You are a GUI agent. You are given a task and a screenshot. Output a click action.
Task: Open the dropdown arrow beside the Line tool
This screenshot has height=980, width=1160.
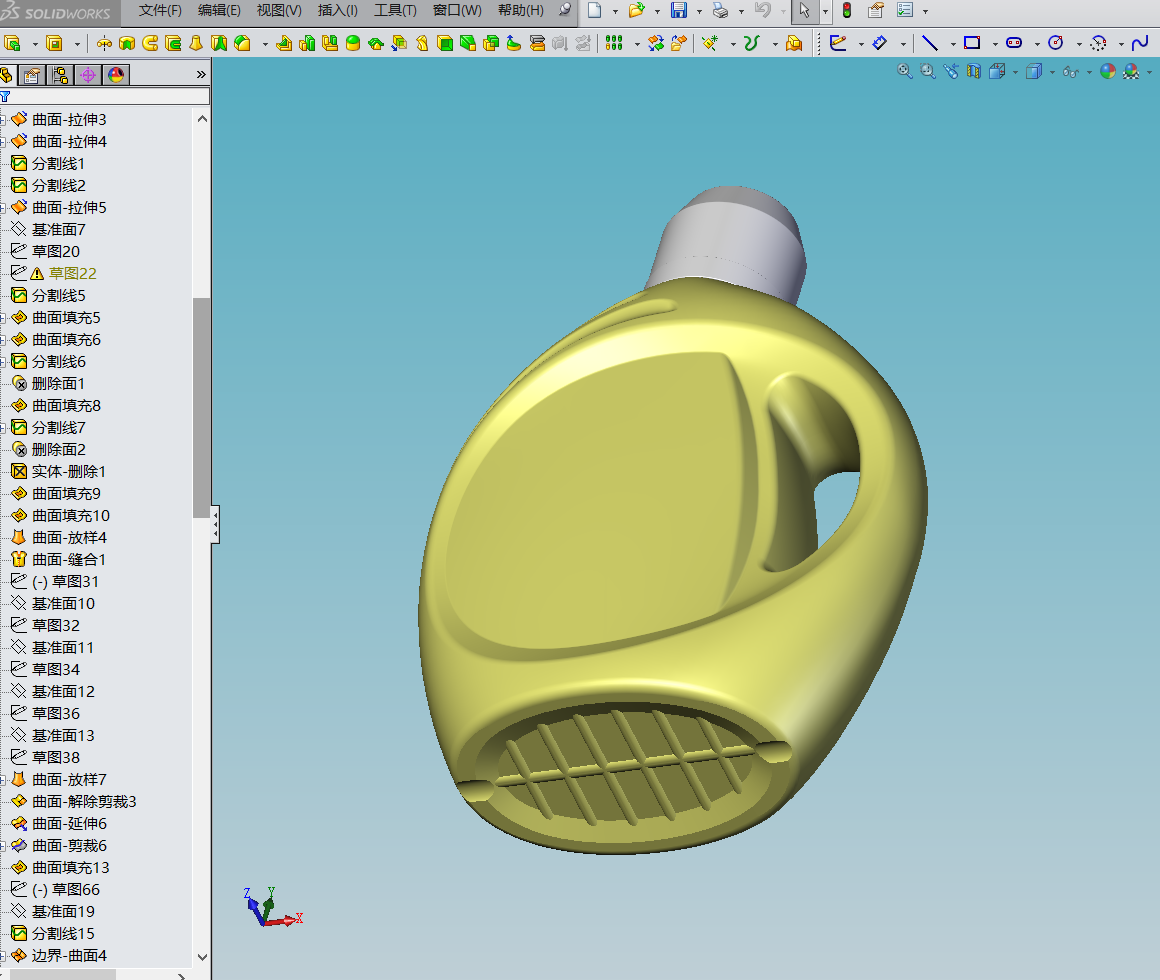[x=953, y=44]
